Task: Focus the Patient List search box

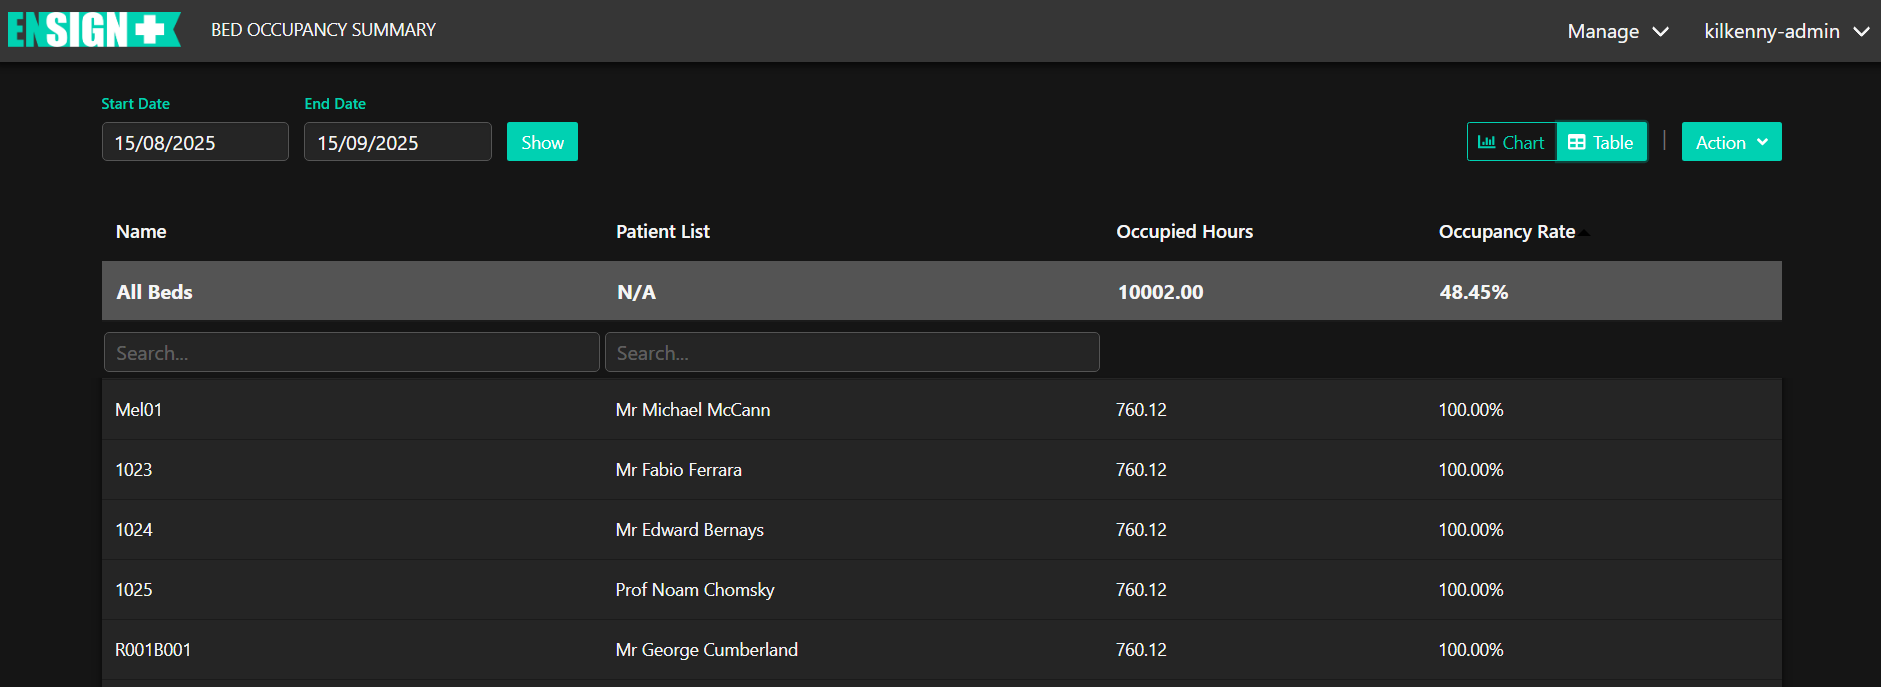Action: click(852, 353)
